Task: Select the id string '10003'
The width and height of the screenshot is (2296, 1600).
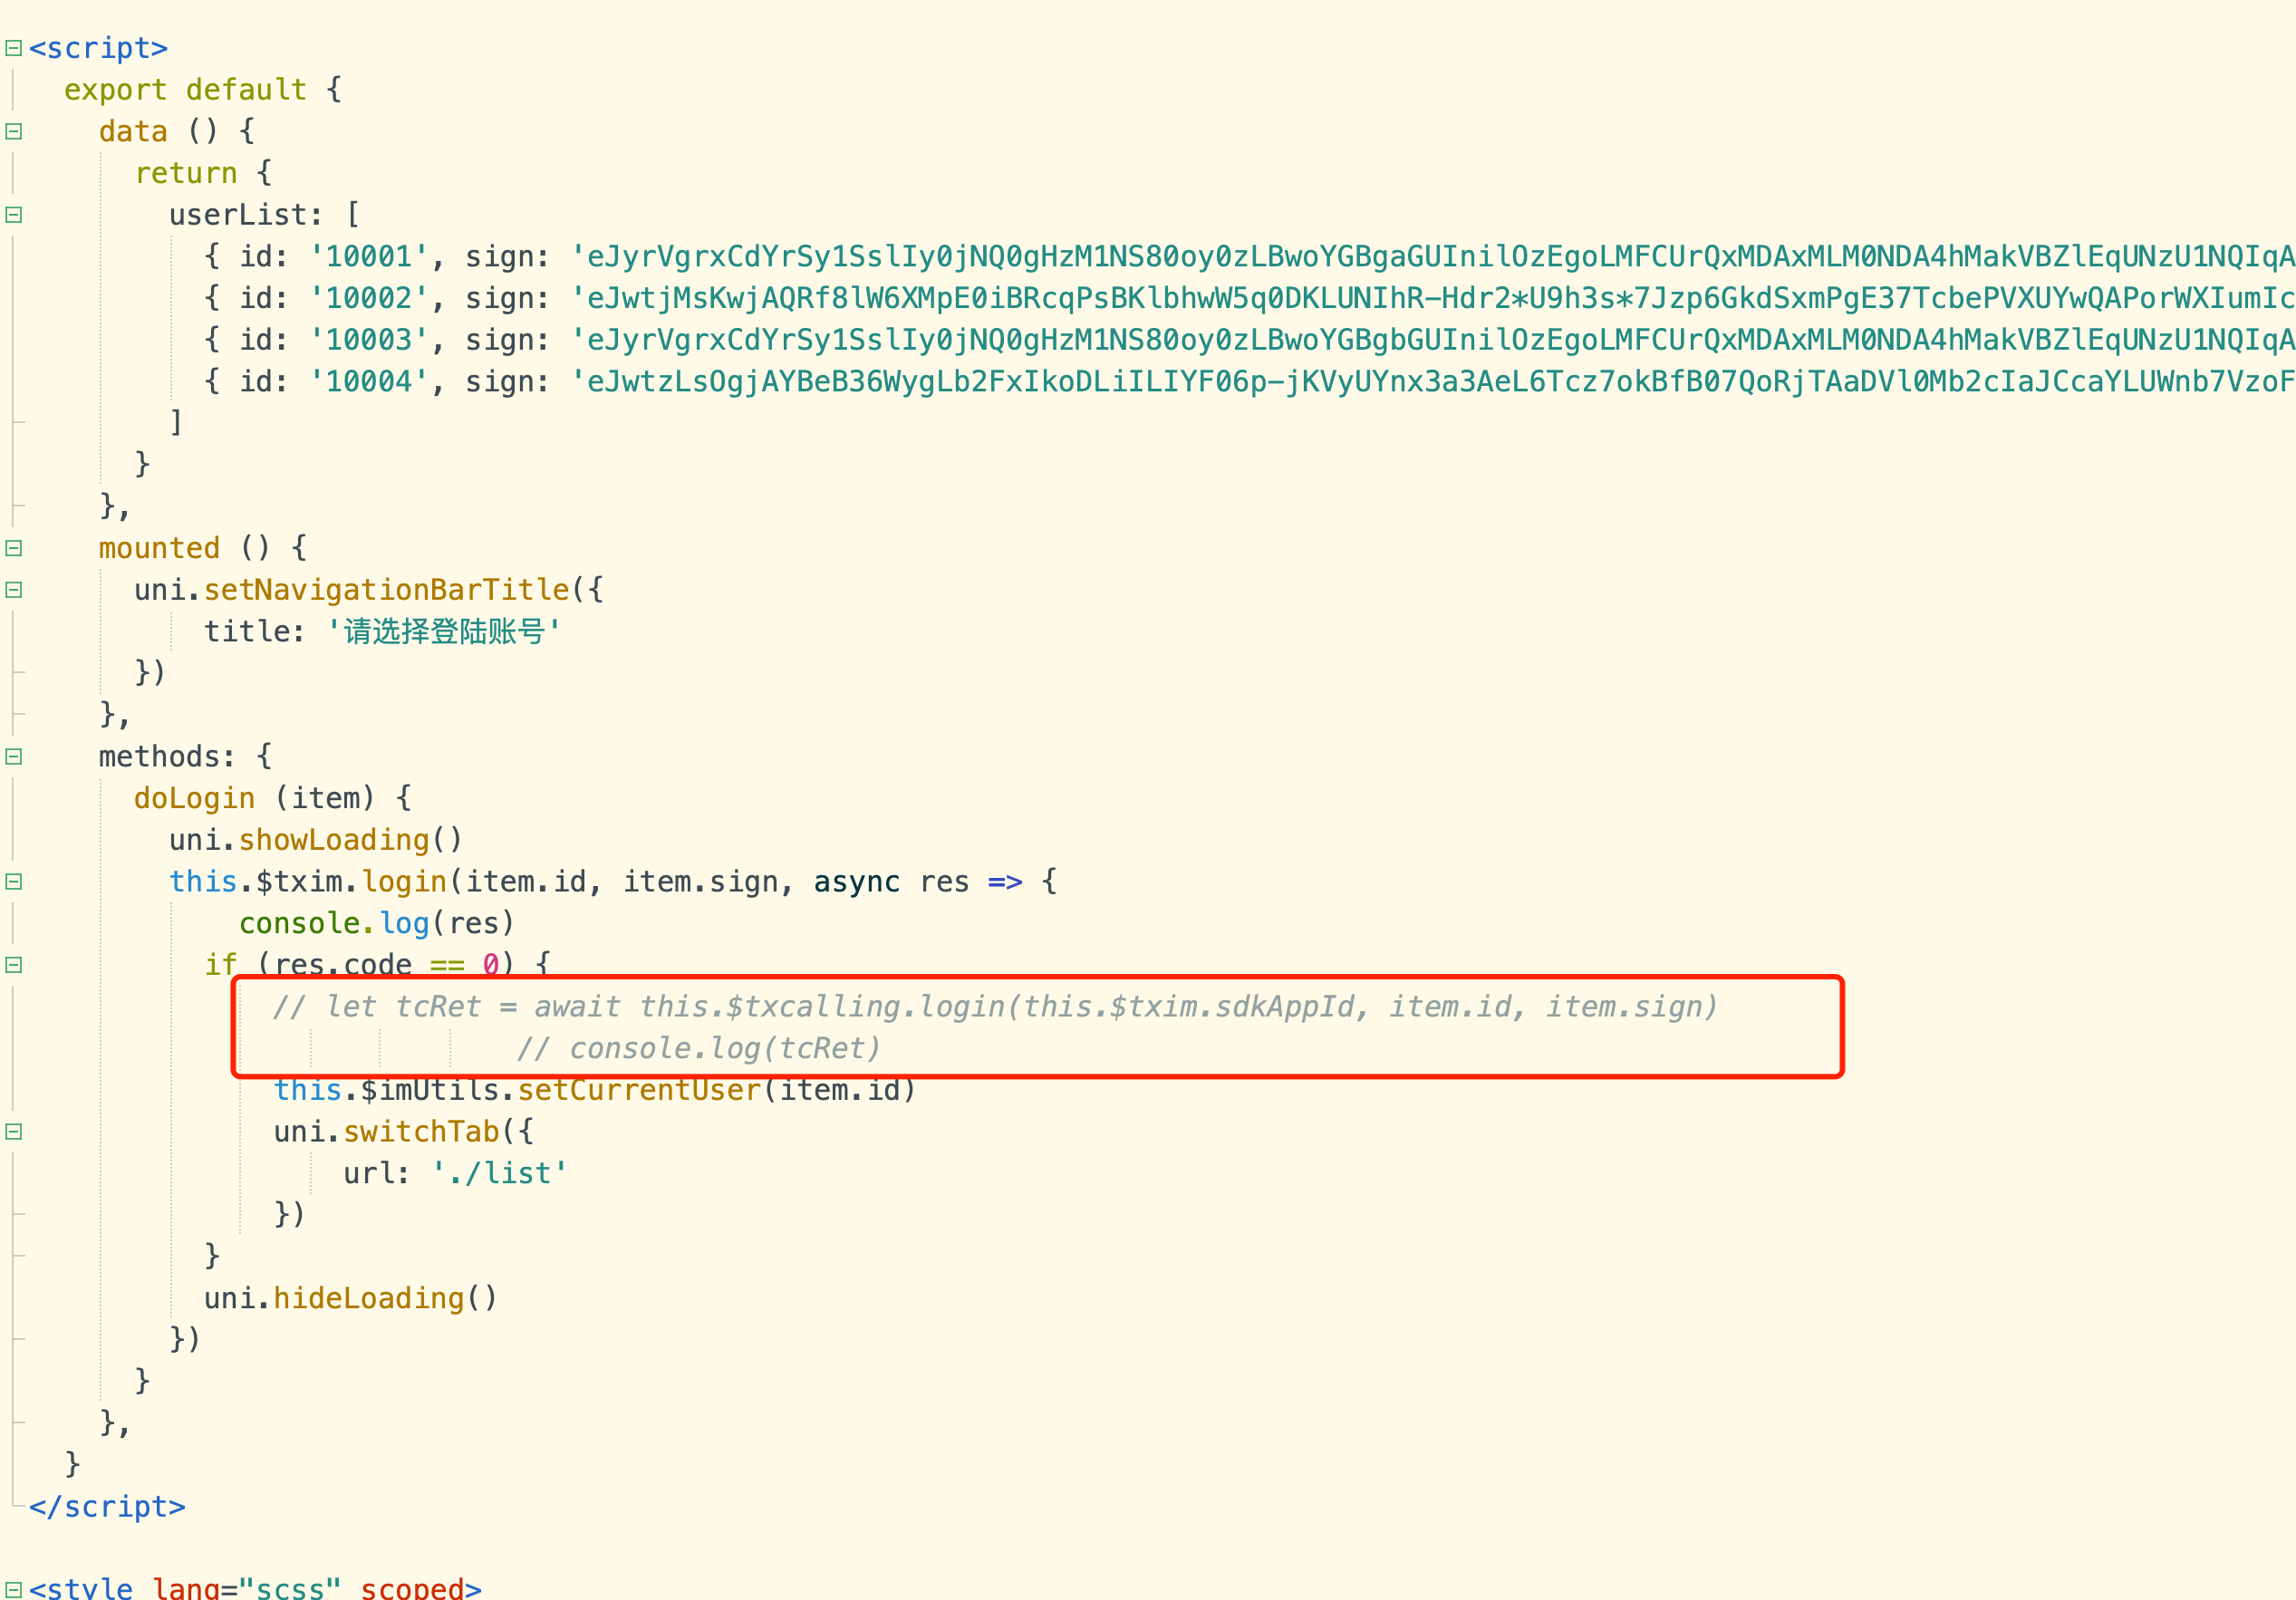Action: [369, 340]
